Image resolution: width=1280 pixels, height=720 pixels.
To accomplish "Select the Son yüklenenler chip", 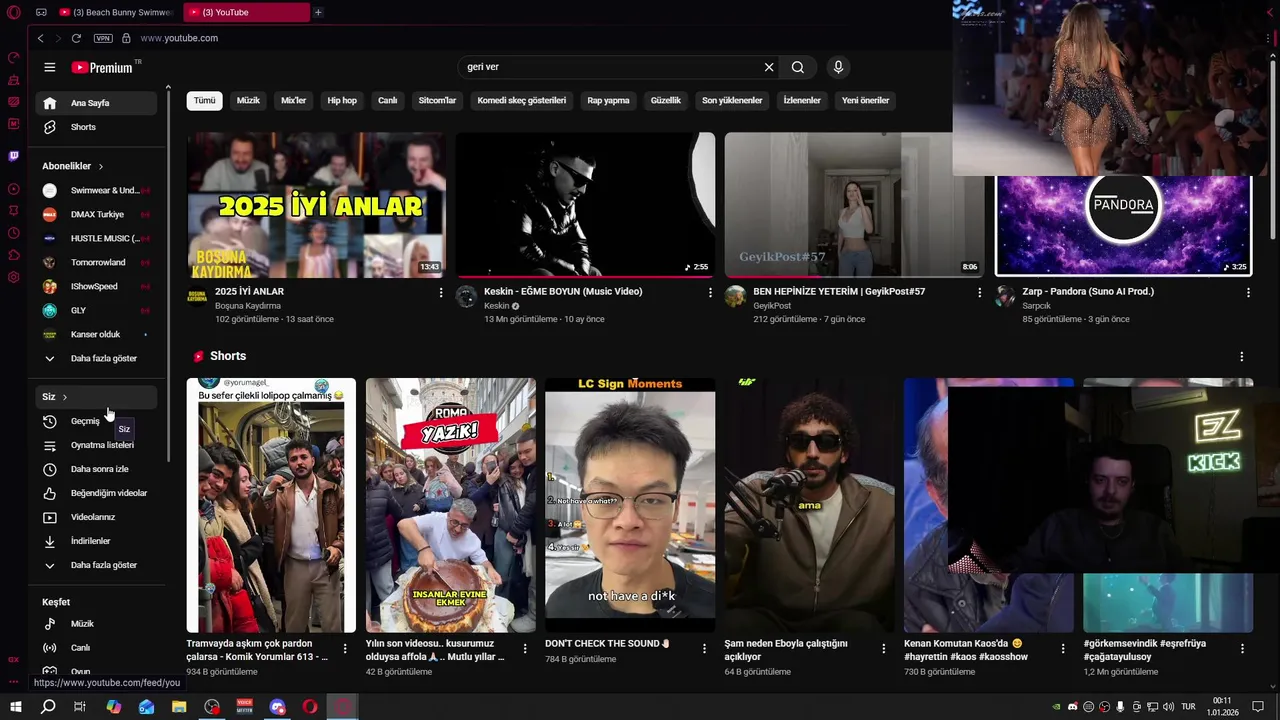I will pyautogui.click(x=732, y=100).
